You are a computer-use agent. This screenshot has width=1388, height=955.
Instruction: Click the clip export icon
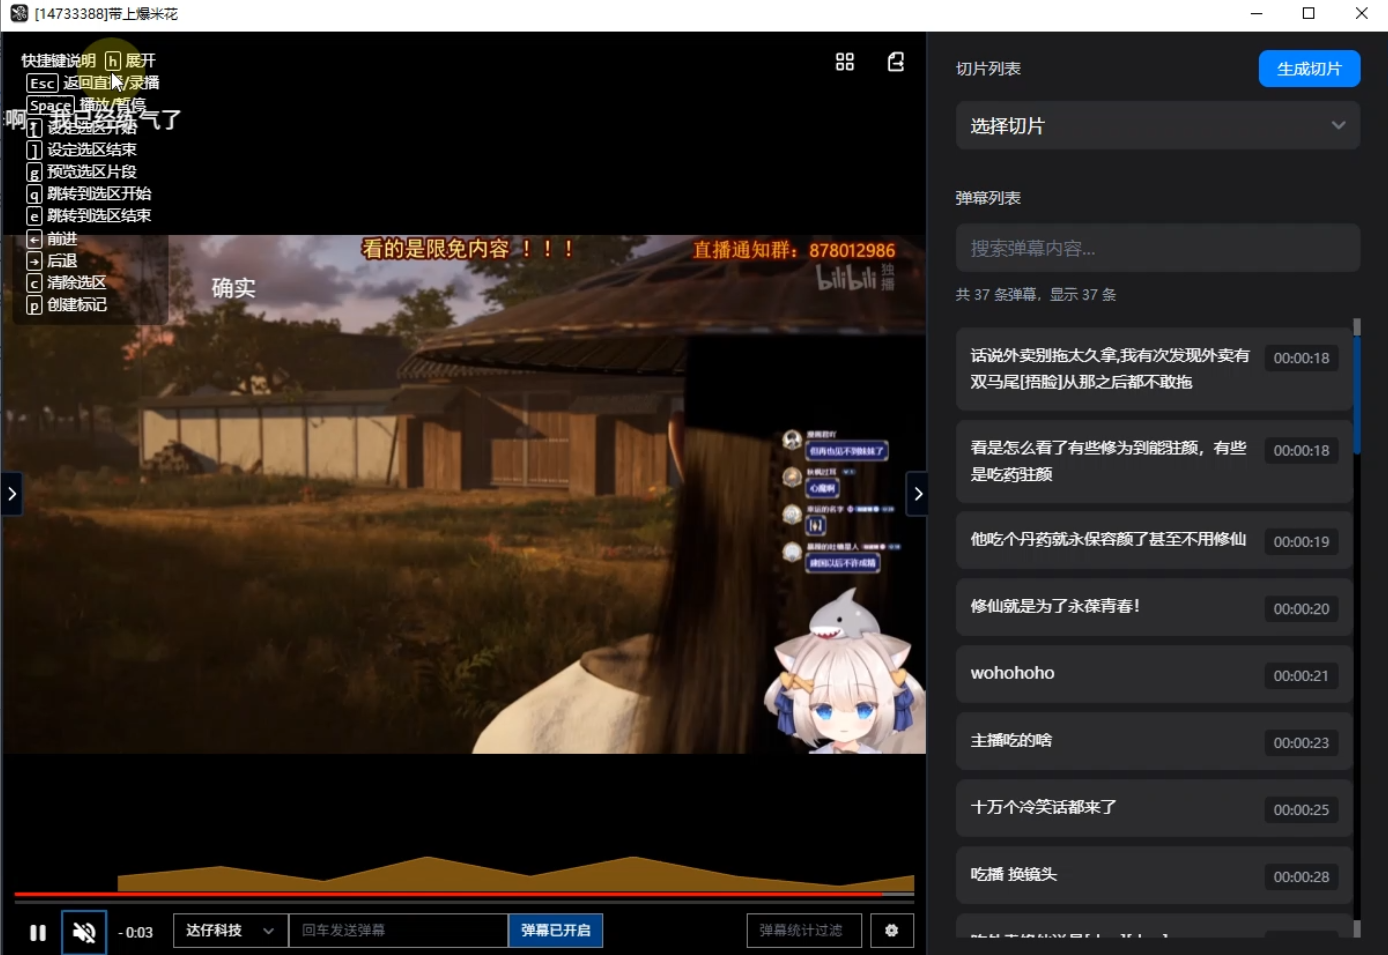point(896,62)
